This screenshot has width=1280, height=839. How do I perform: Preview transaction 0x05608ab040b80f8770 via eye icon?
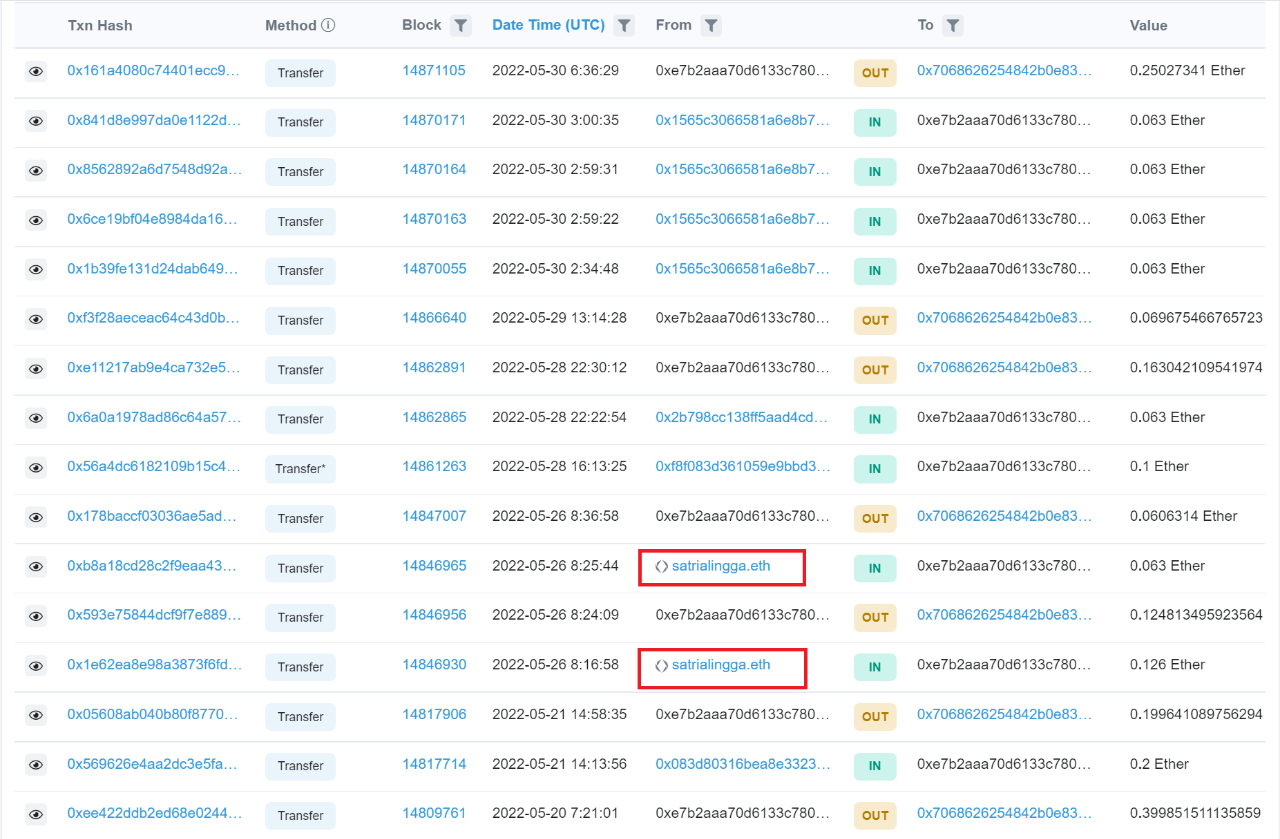click(36, 716)
